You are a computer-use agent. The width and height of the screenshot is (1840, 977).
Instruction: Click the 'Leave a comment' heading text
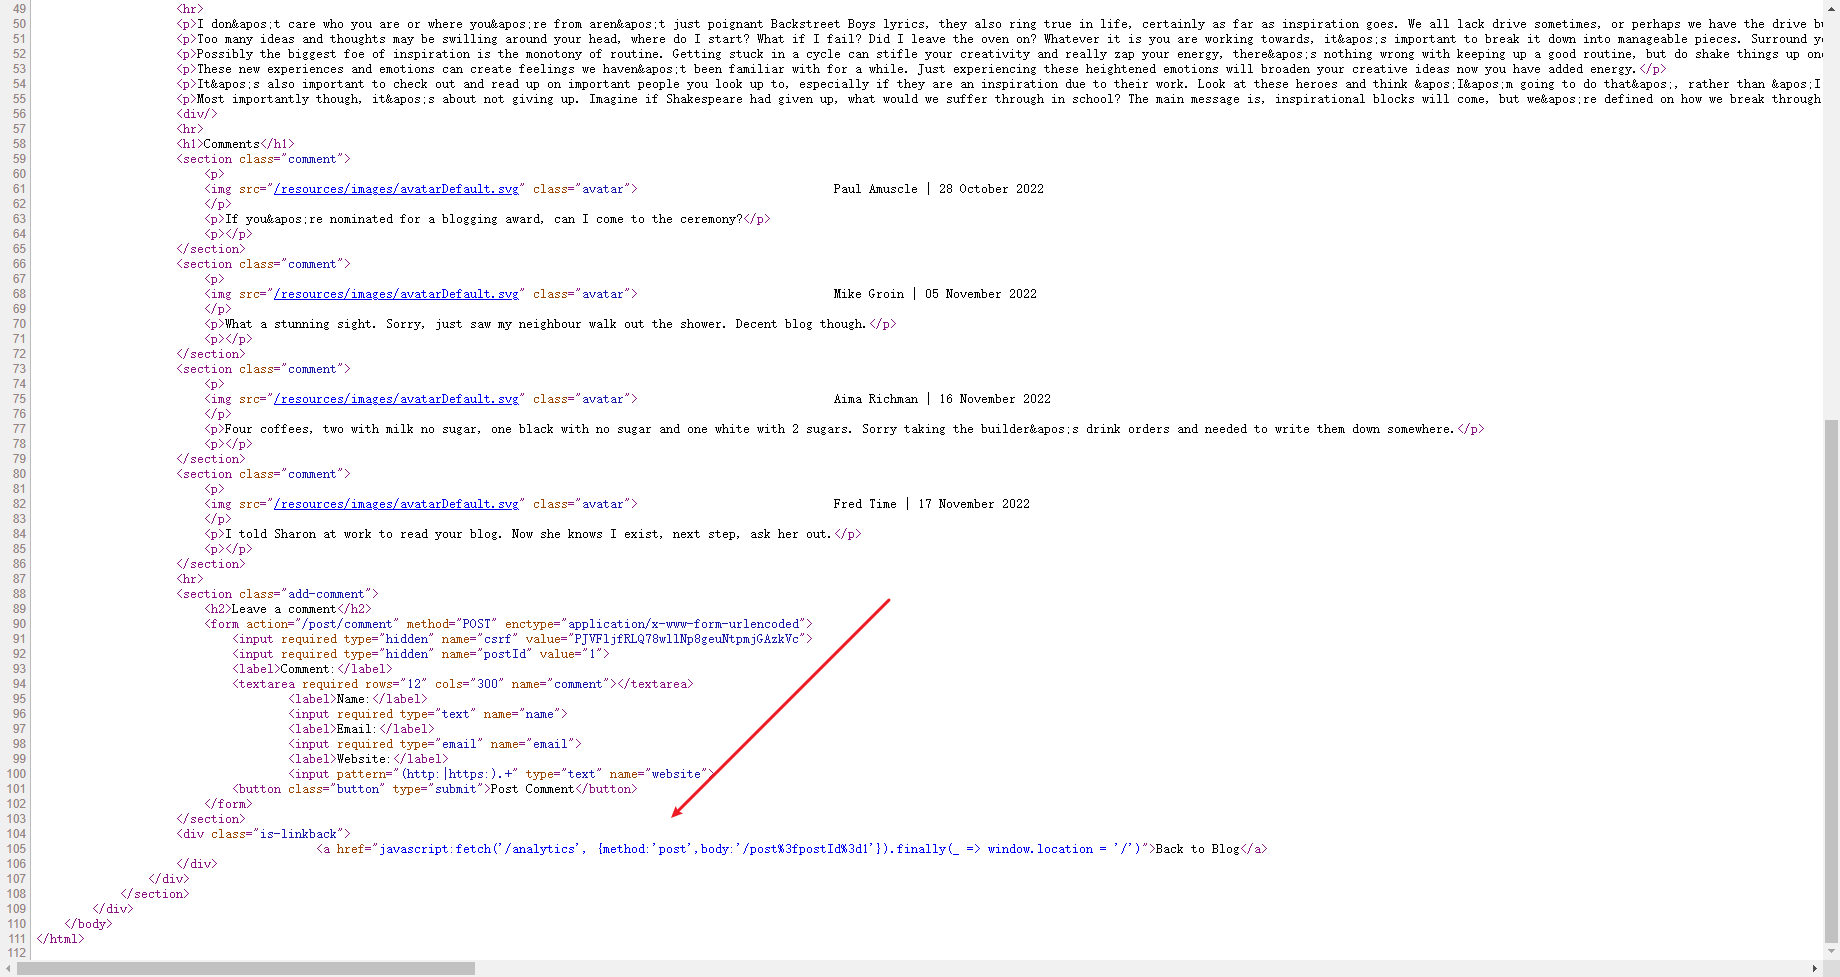pyautogui.click(x=284, y=609)
